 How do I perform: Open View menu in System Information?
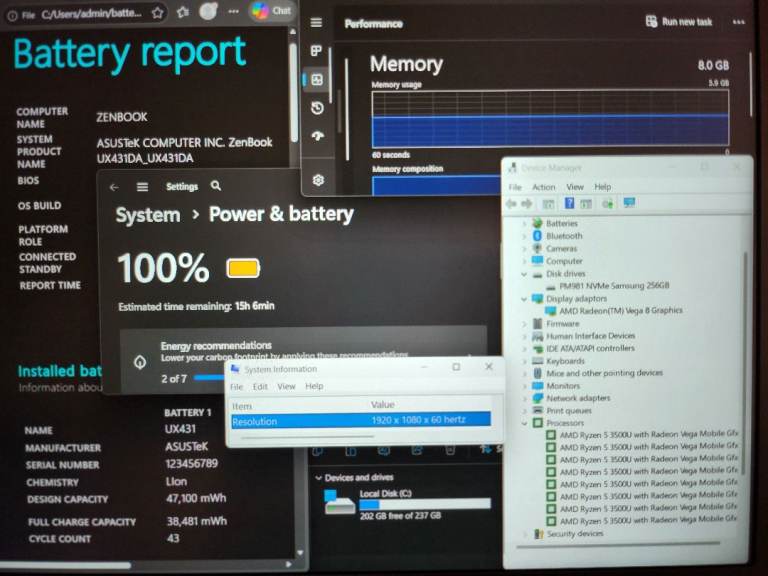coord(286,386)
